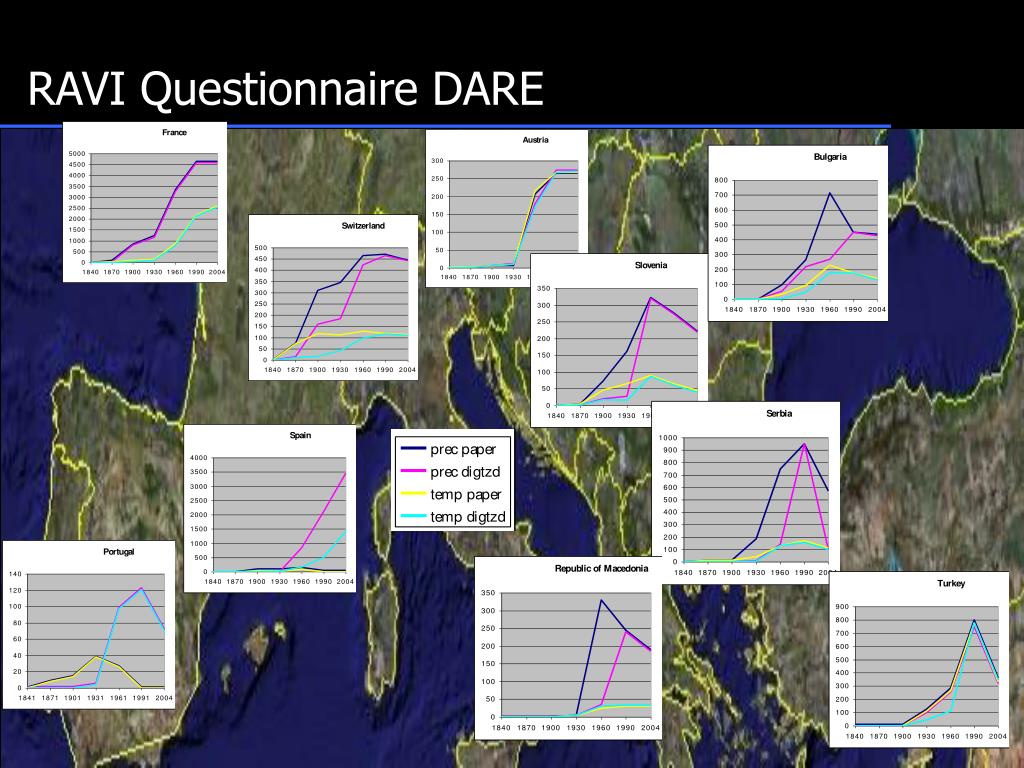Click the Bulgaria chart plot area

[x=806, y=240]
